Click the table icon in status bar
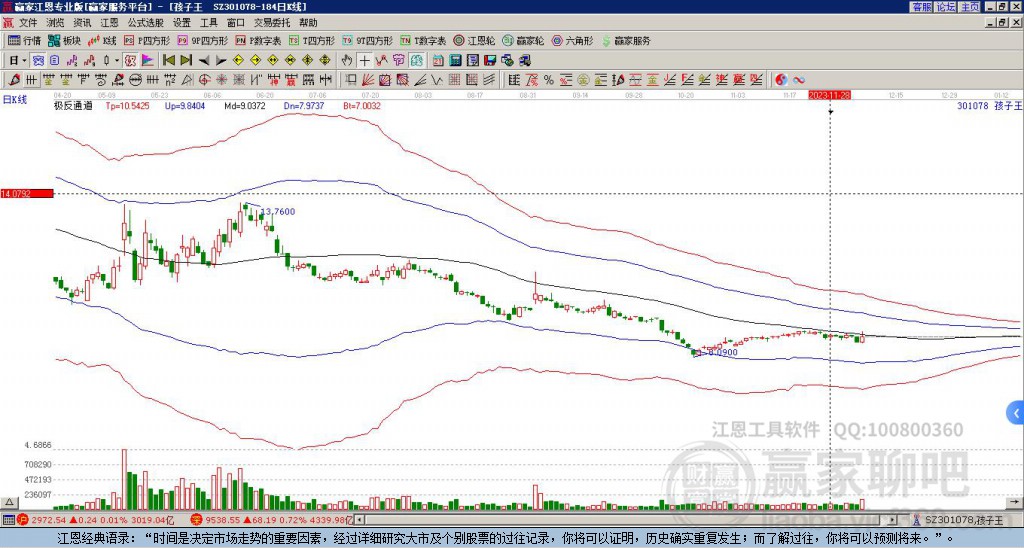Screen dimensions: 1024x548 tap(8, 520)
